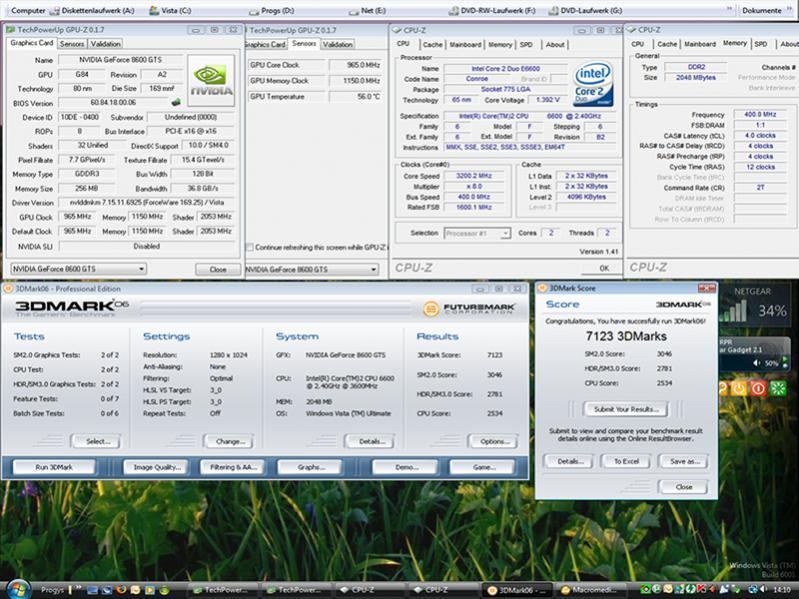Click the NVIDIA logo in GPU-Z

tap(211, 80)
